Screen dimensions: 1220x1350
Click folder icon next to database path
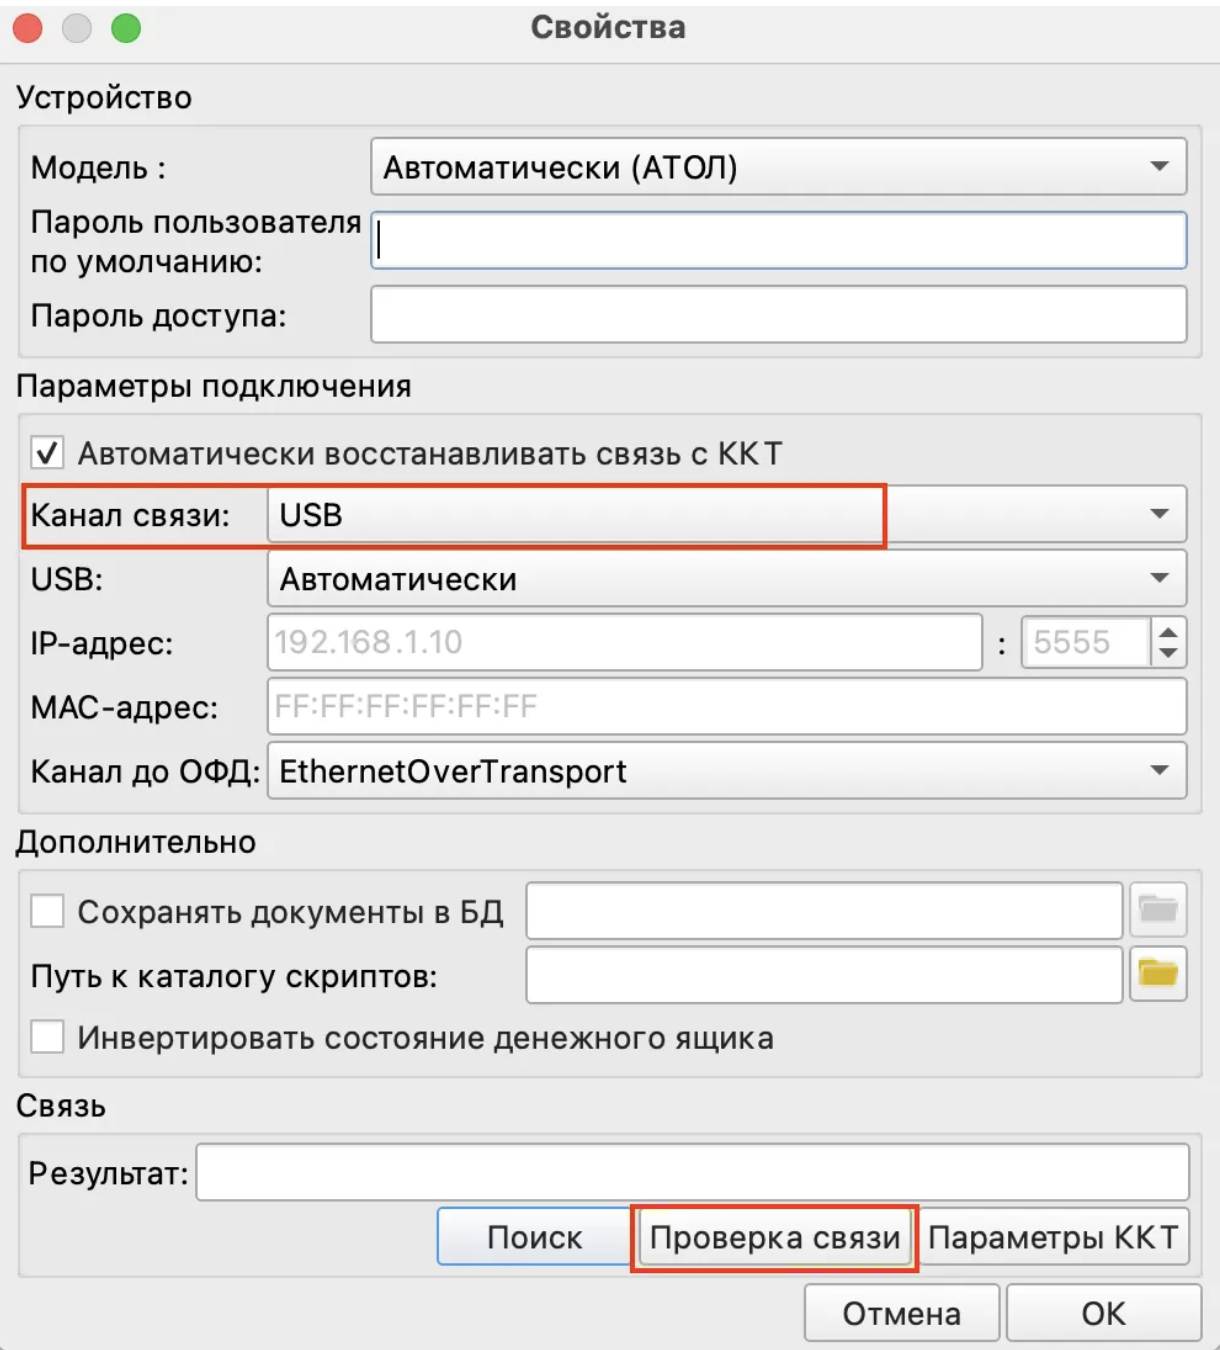click(1158, 910)
